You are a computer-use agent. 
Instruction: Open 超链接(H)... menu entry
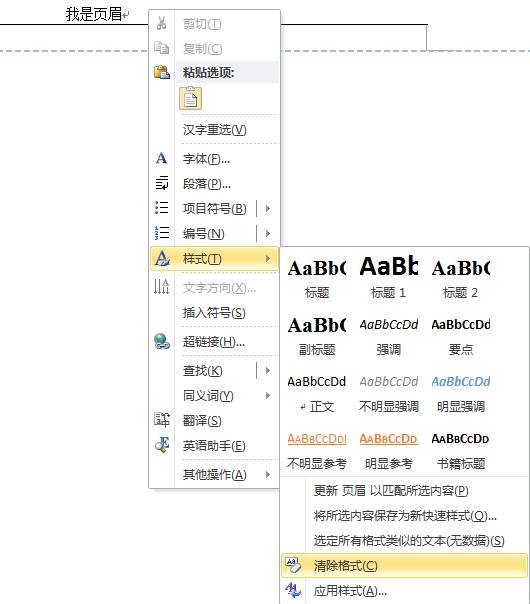click(x=215, y=342)
